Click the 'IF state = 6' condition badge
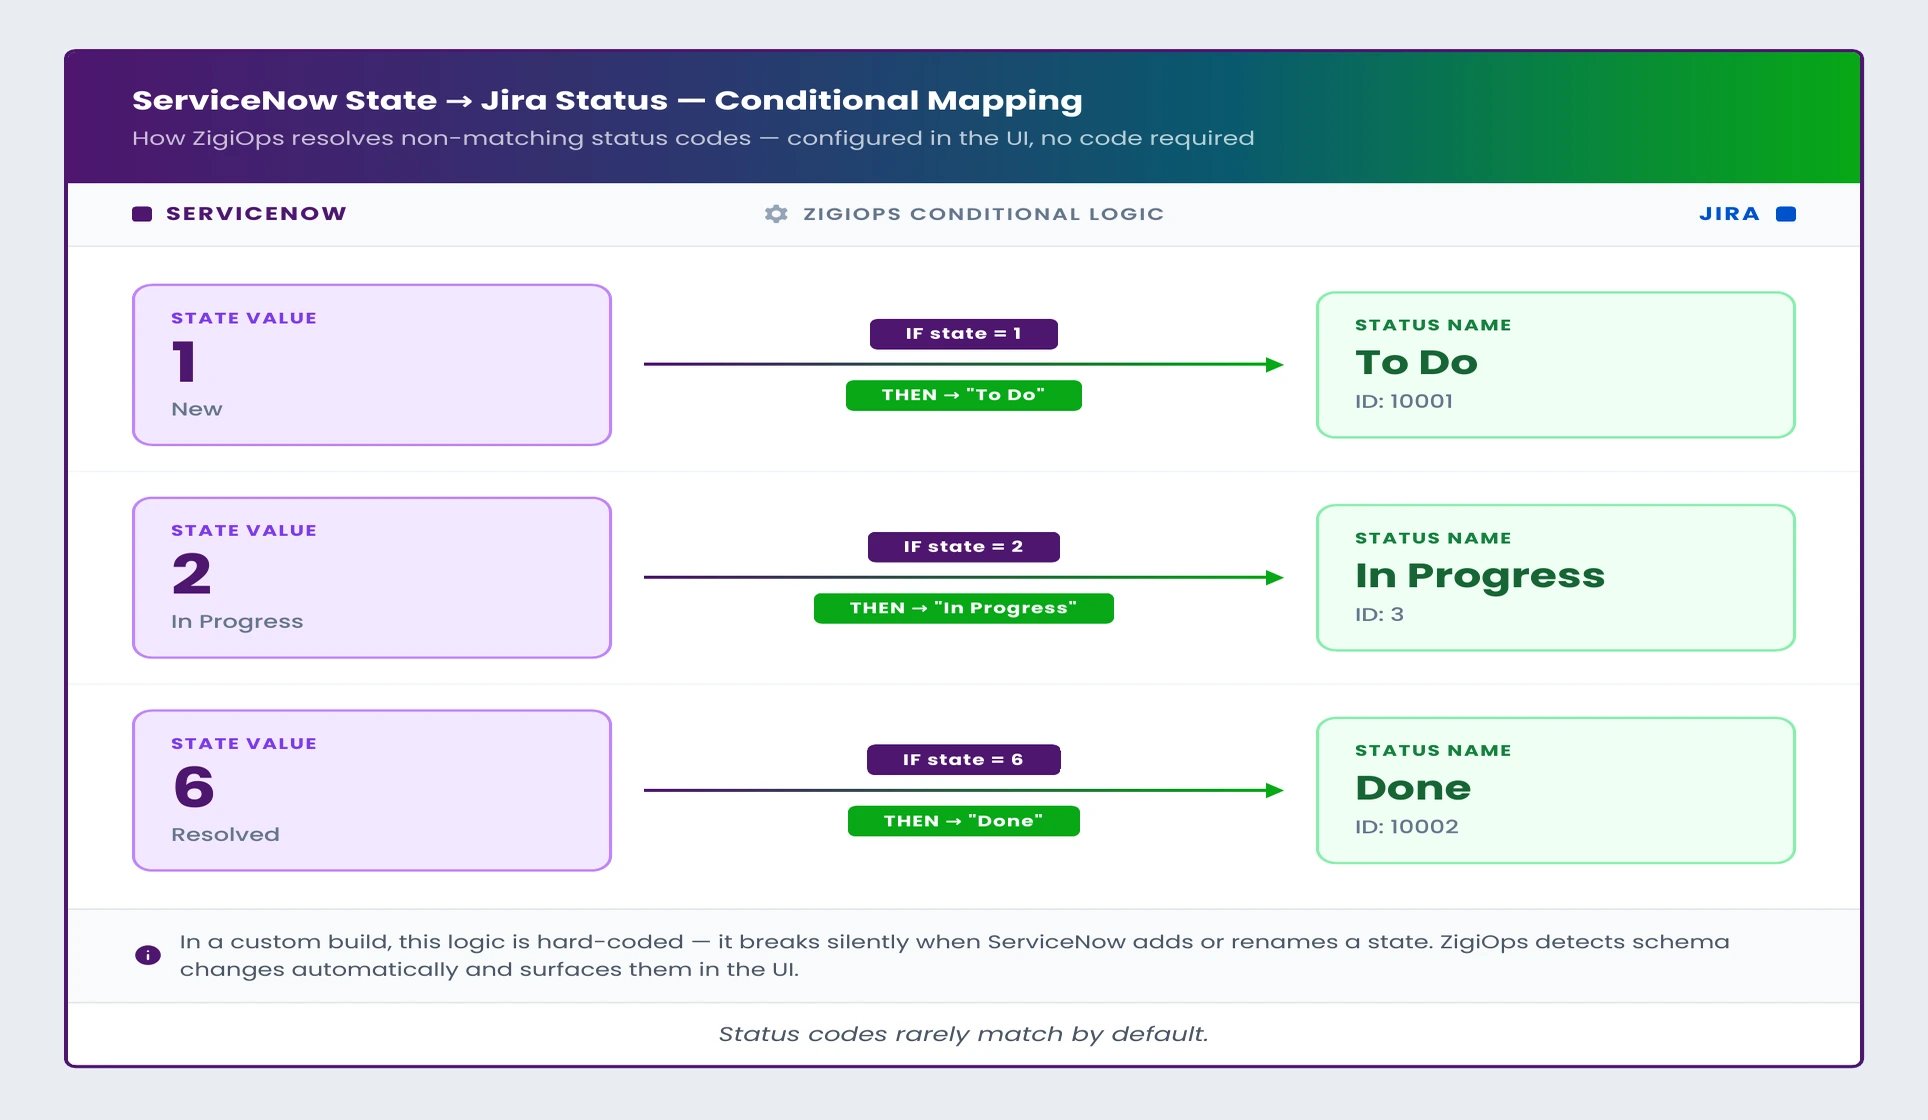This screenshot has height=1120, width=1928. coord(964,760)
